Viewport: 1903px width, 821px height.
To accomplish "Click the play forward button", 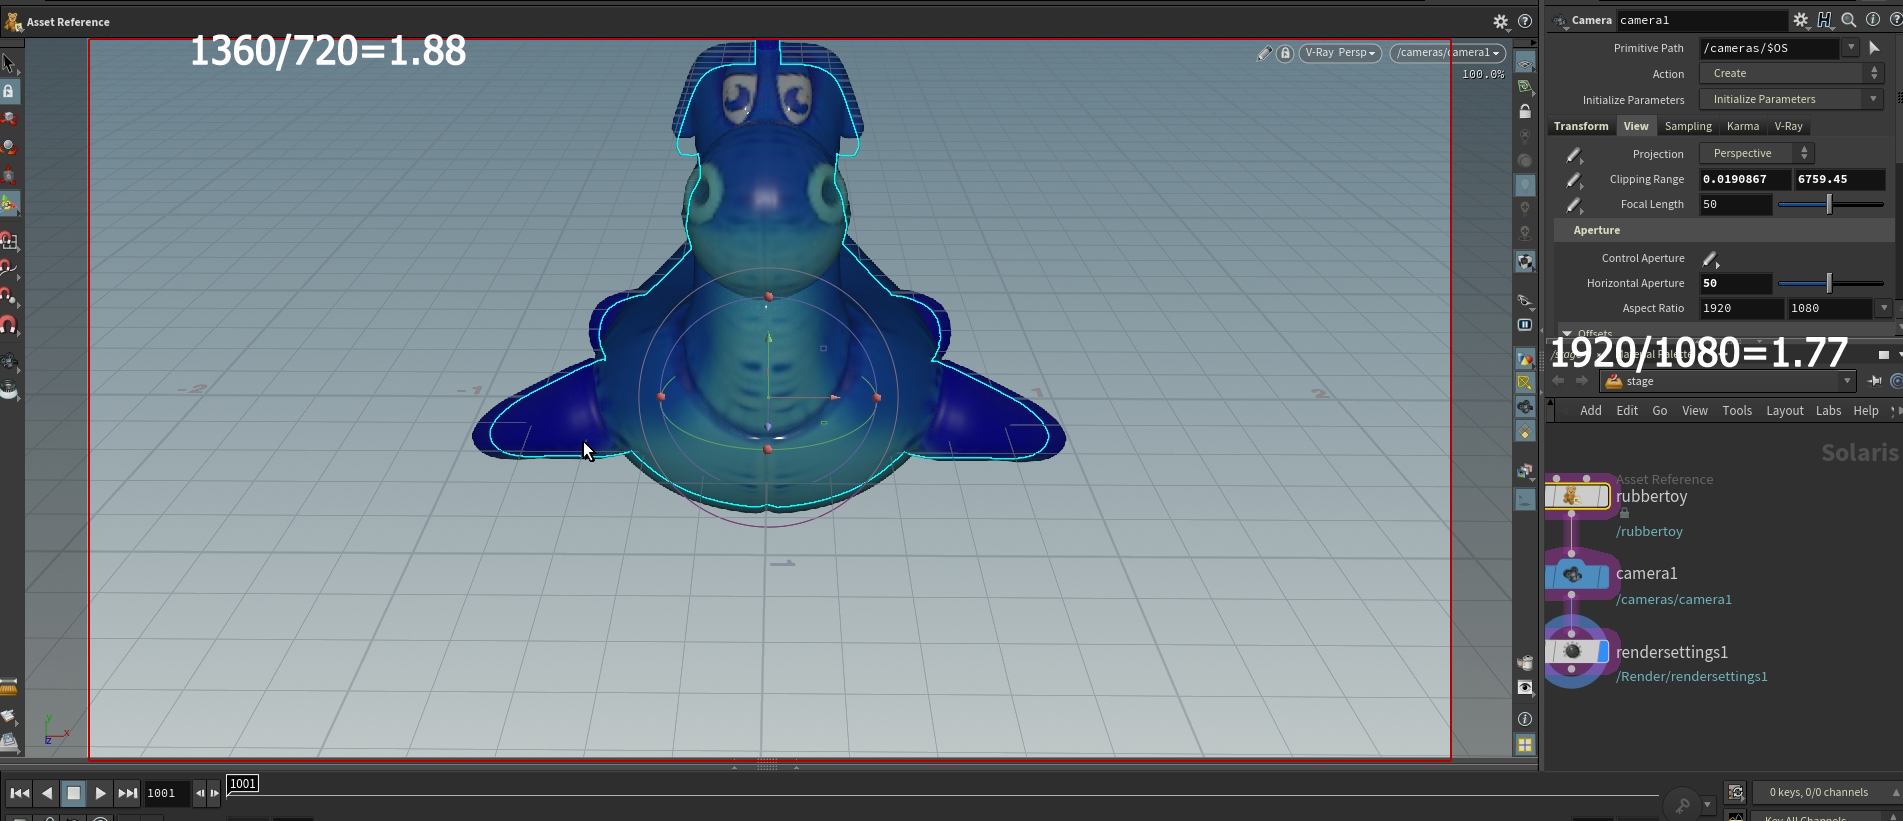I will [x=100, y=793].
